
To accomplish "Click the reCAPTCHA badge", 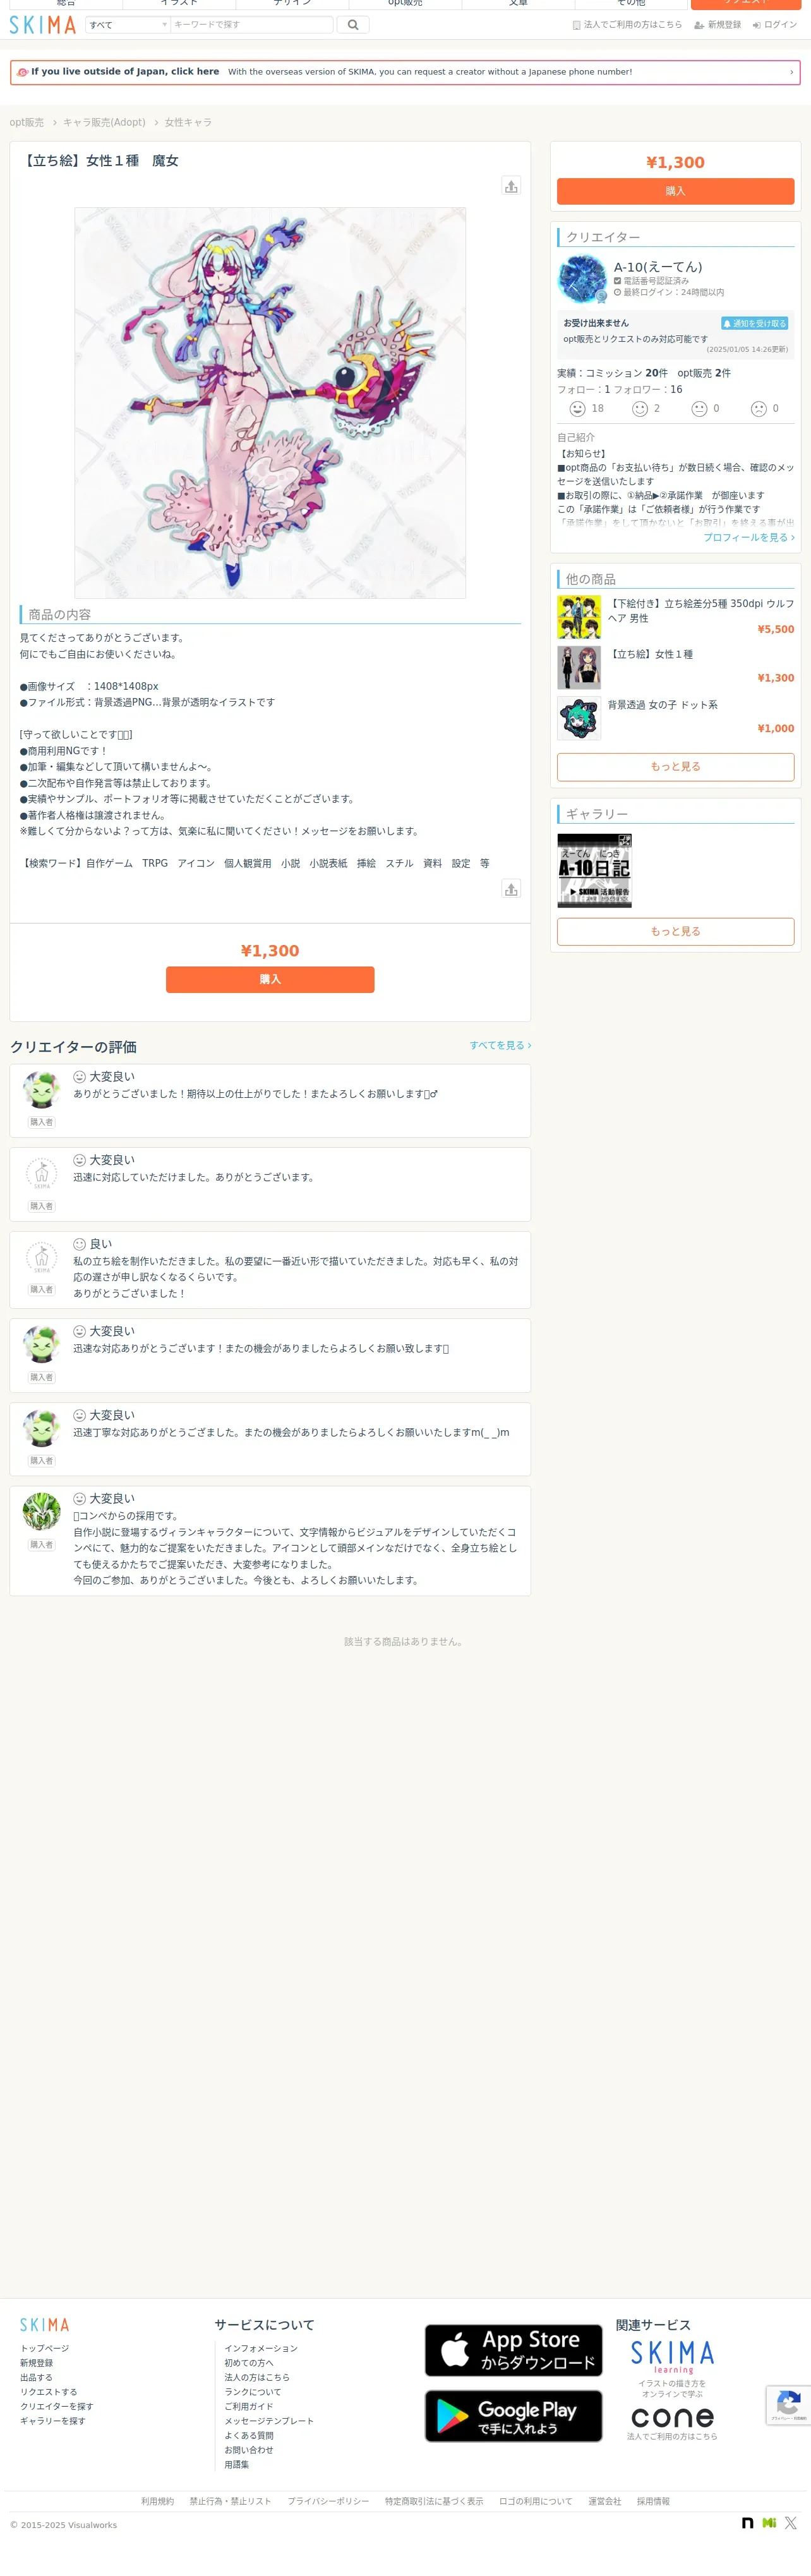I will pyautogui.click(x=789, y=2405).
